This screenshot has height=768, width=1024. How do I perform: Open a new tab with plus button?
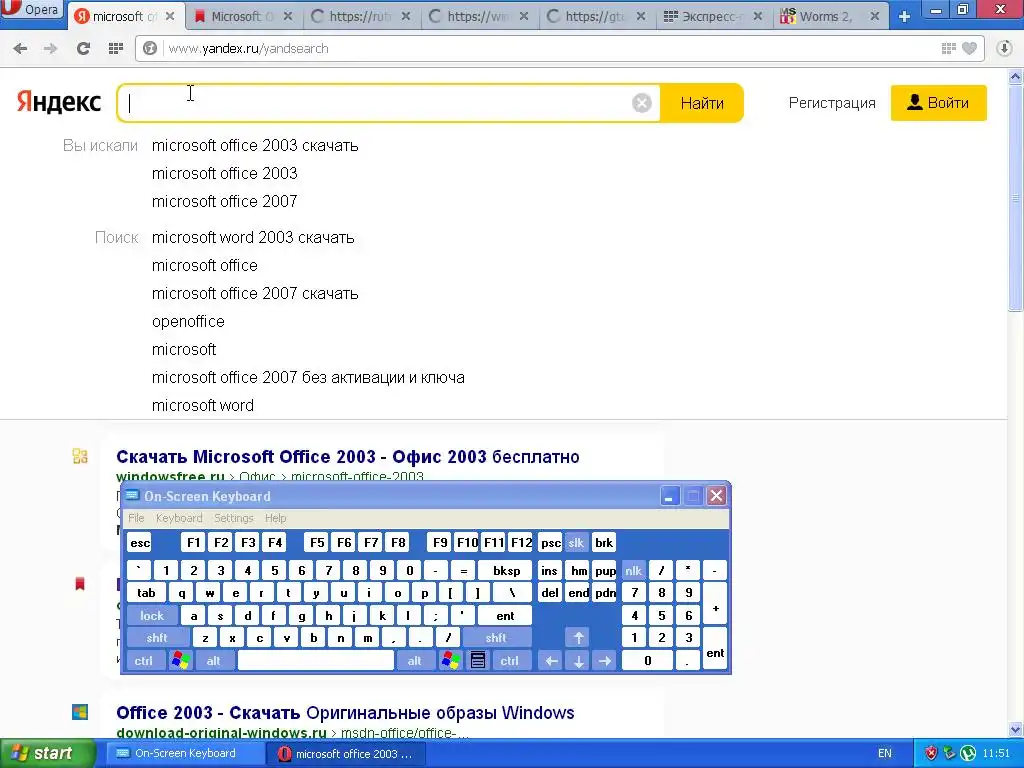[x=904, y=17]
